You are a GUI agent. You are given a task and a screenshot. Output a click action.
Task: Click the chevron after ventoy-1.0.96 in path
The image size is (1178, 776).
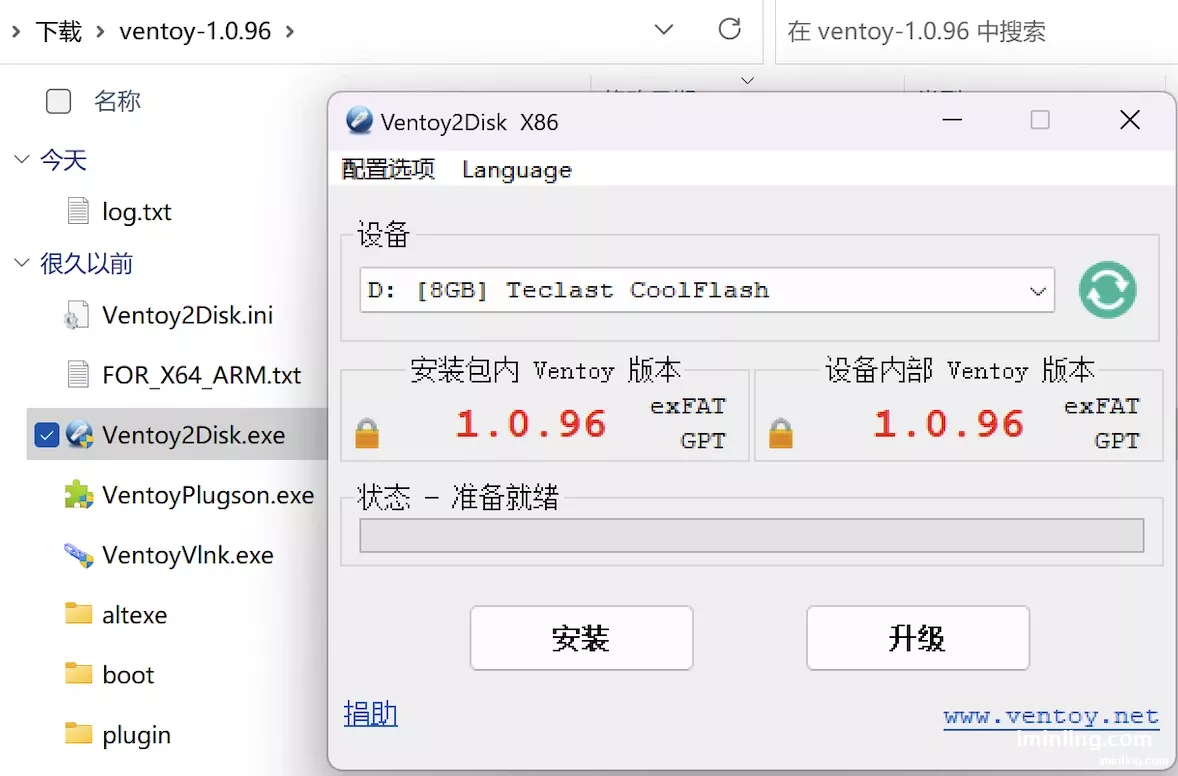tap(290, 32)
